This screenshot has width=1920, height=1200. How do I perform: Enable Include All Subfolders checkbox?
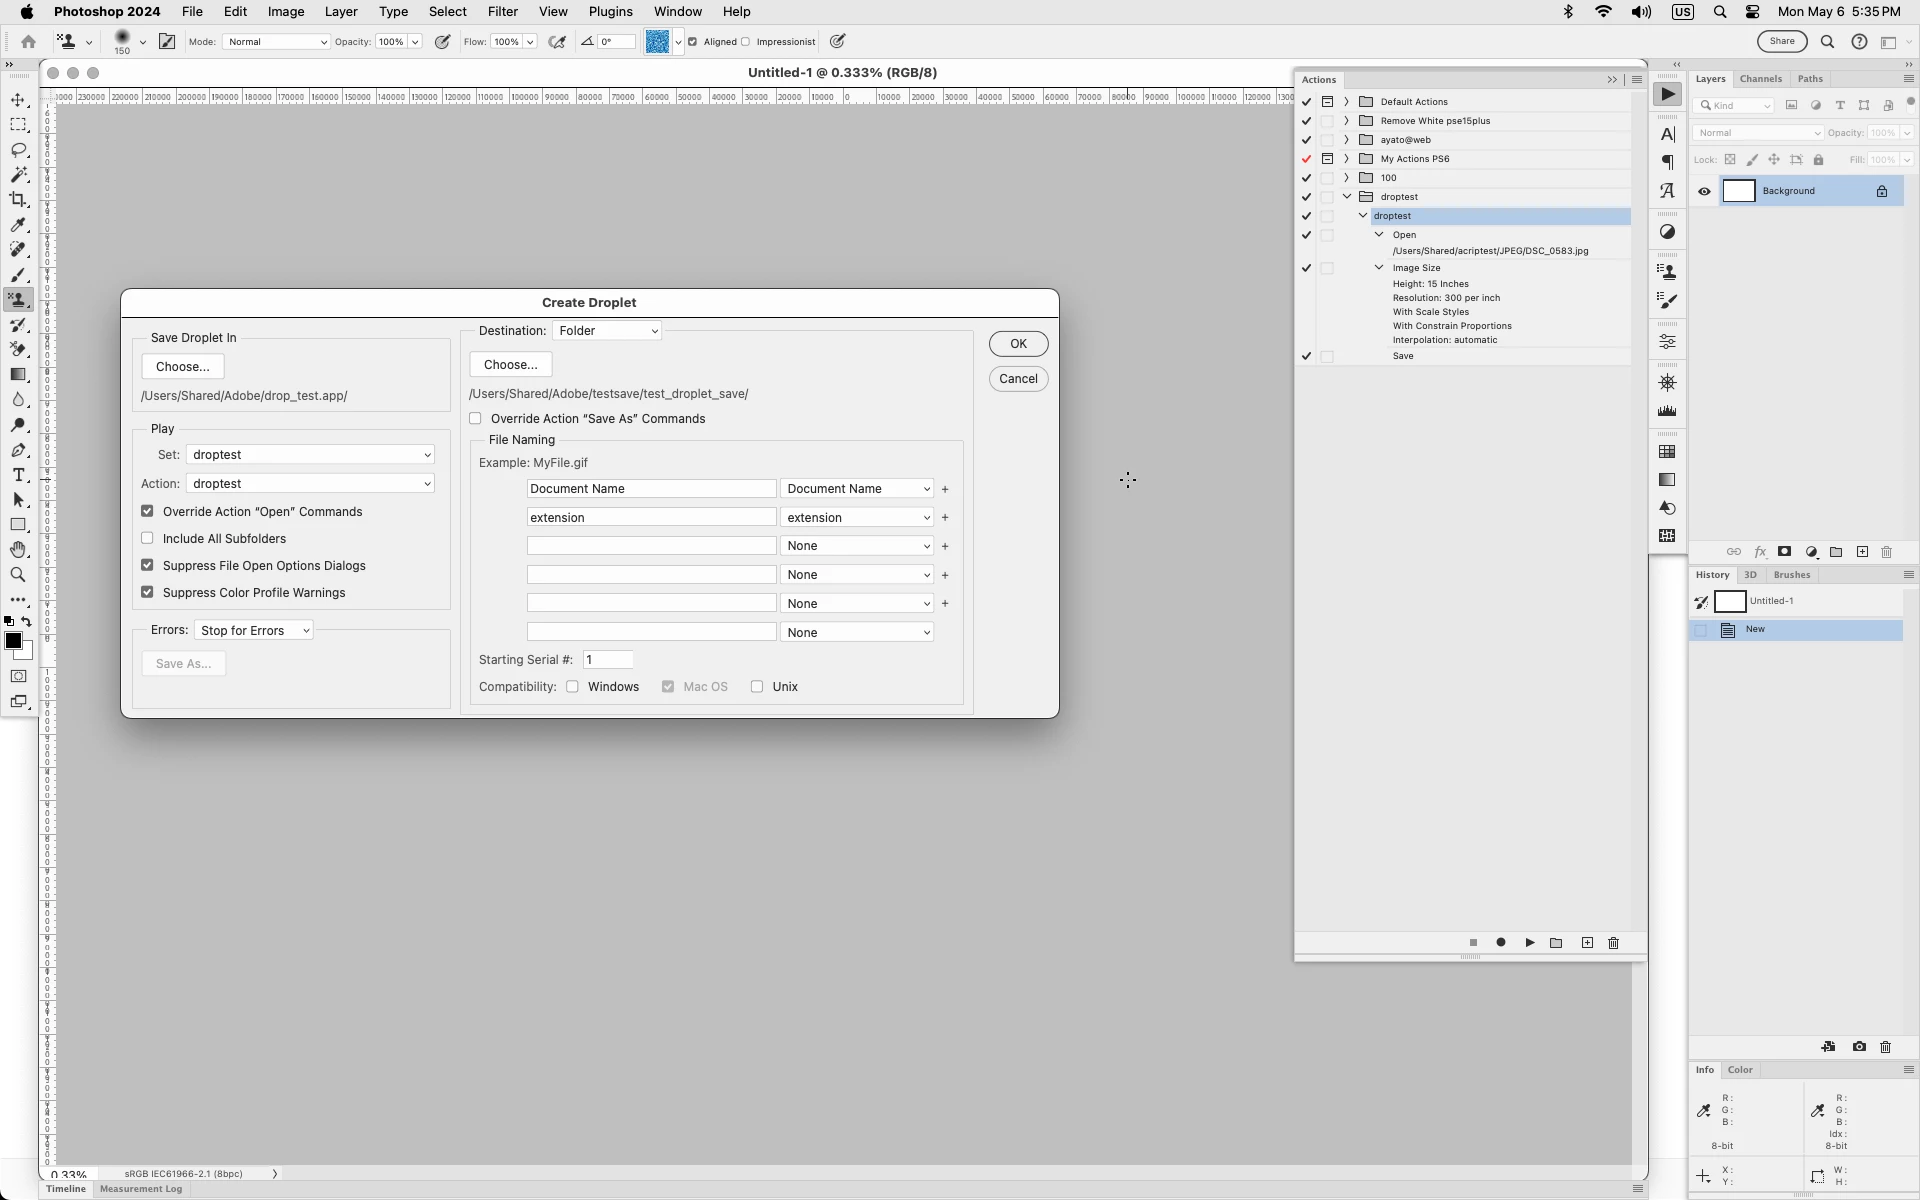pyautogui.click(x=148, y=538)
